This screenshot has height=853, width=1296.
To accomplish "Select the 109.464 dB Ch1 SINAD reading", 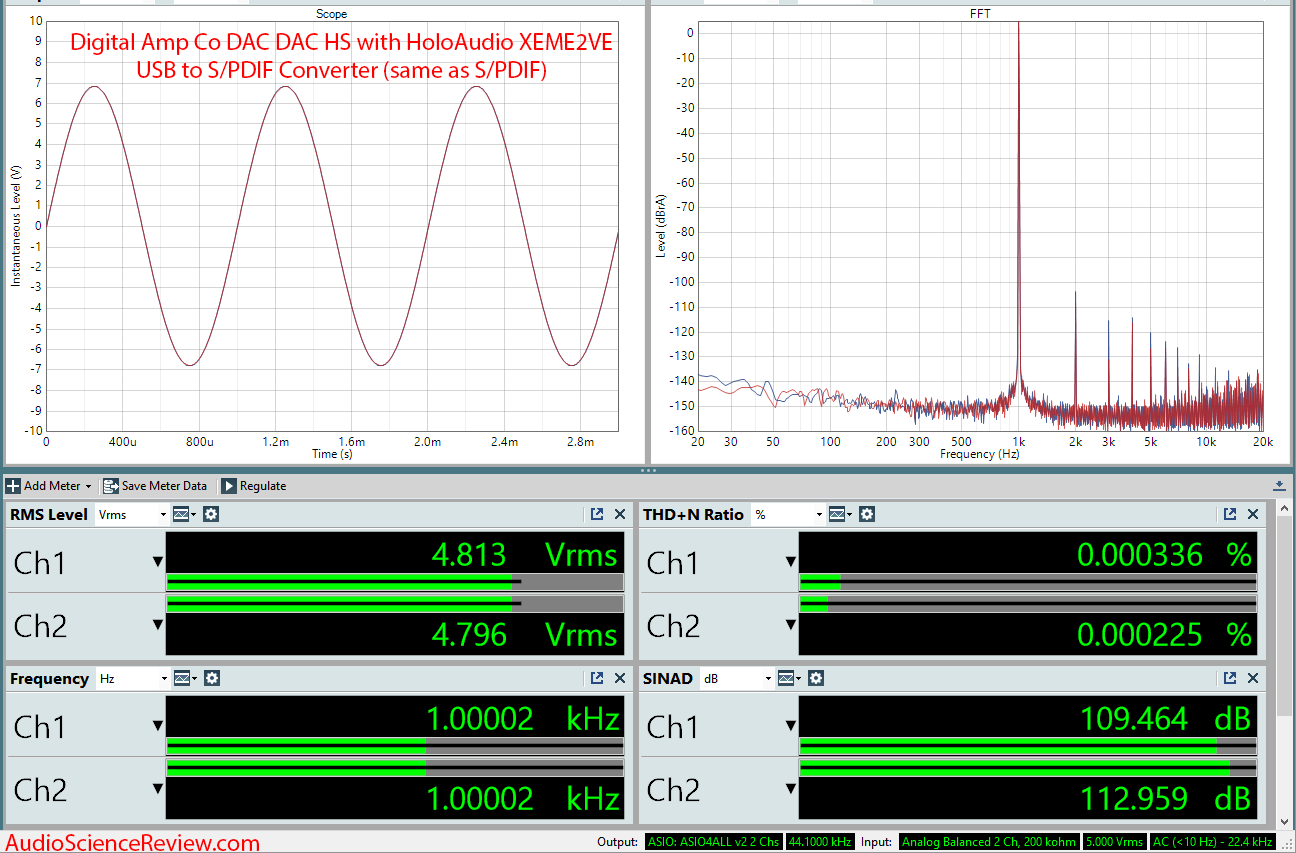I will pos(1166,718).
